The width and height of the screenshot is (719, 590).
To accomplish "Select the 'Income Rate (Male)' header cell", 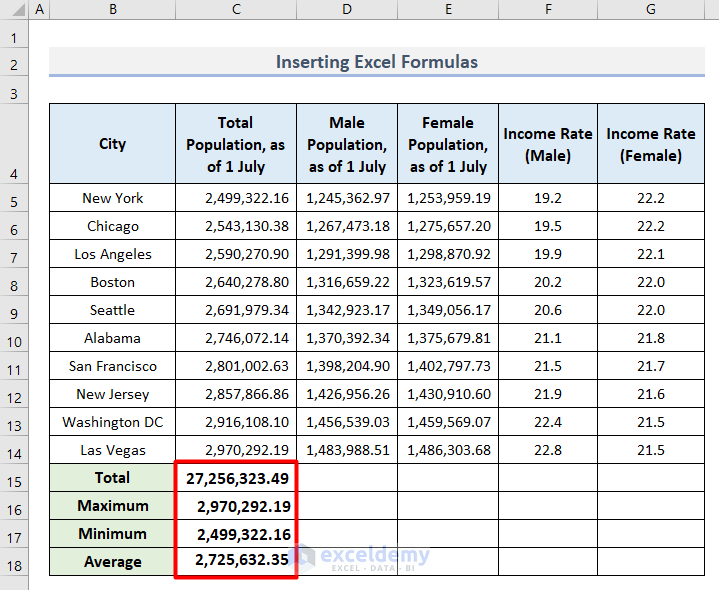I will [x=548, y=144].
